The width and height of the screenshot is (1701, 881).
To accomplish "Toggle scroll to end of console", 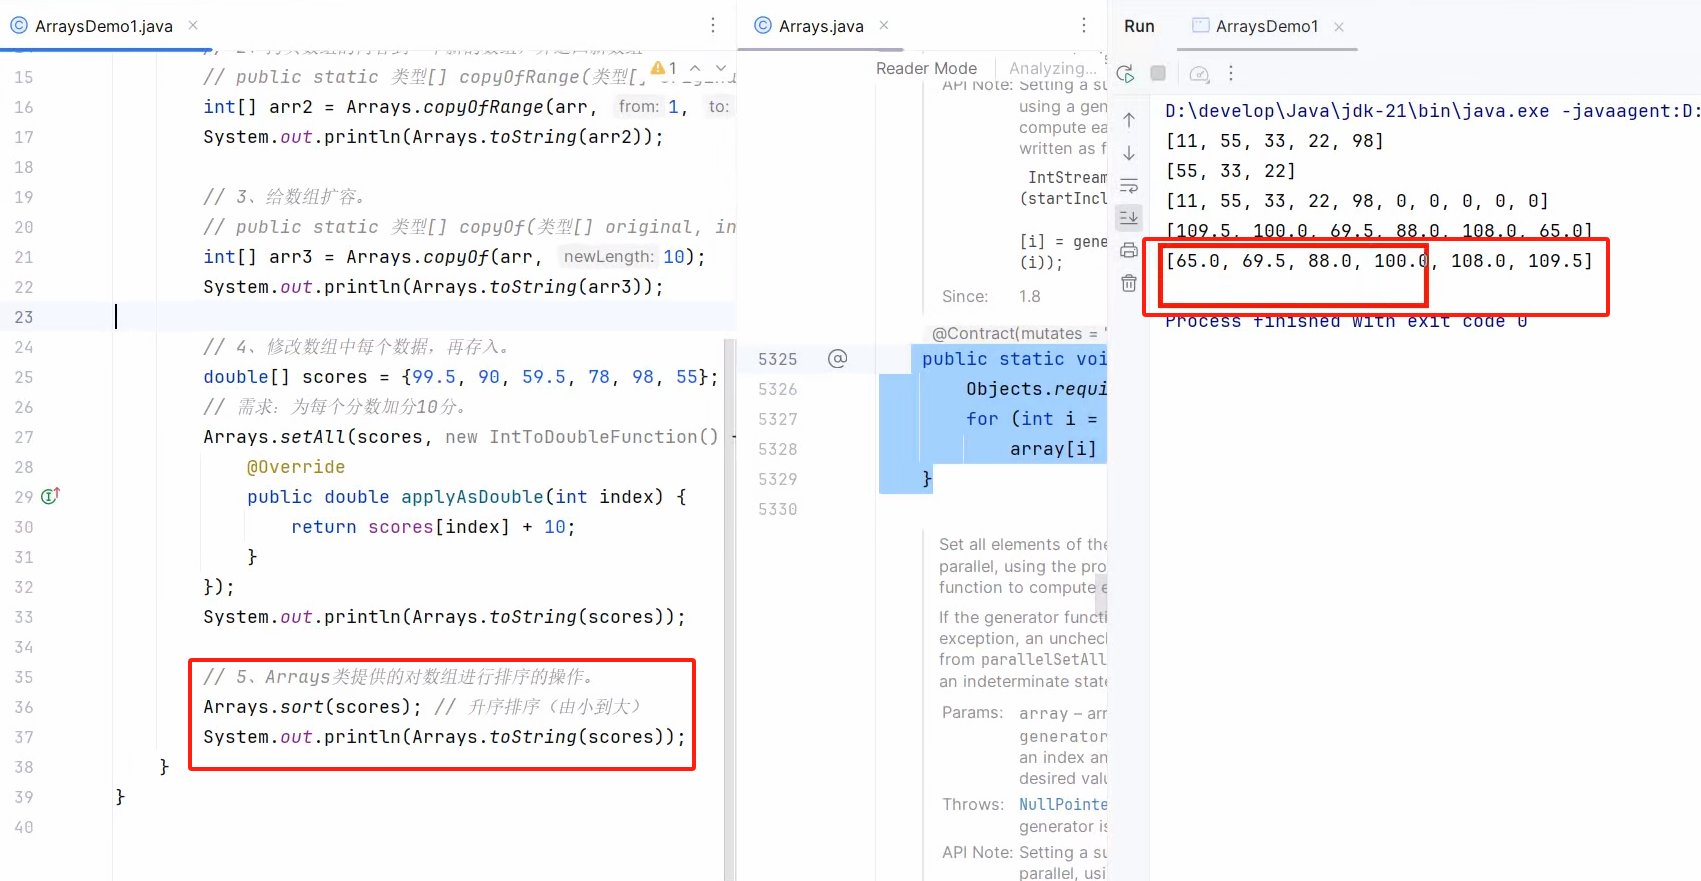I will (x=1129, y=217).
